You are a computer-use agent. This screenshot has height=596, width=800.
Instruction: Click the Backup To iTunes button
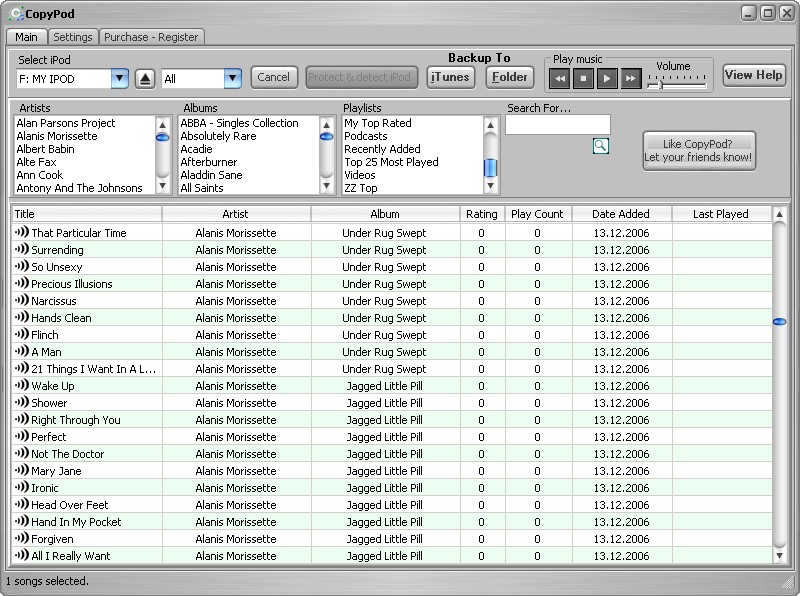pos(450,77)
